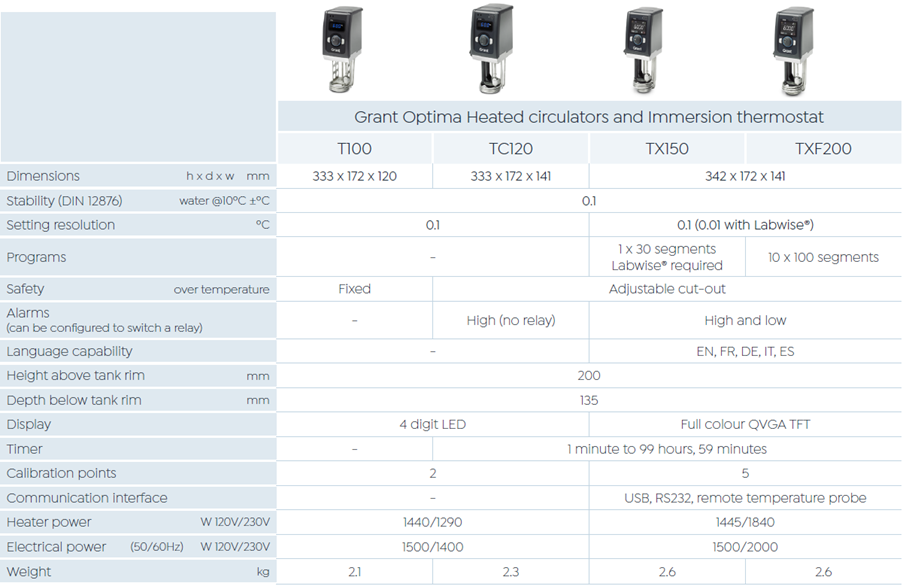Click the 'Programs' row label

coord(36,258)
